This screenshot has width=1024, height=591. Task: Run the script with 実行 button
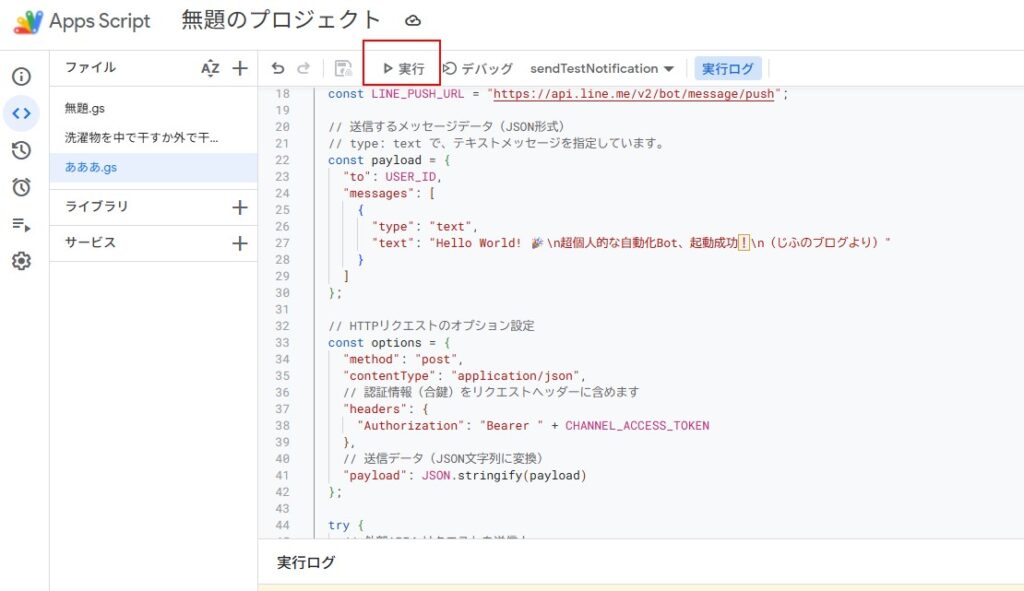(403, 69)
